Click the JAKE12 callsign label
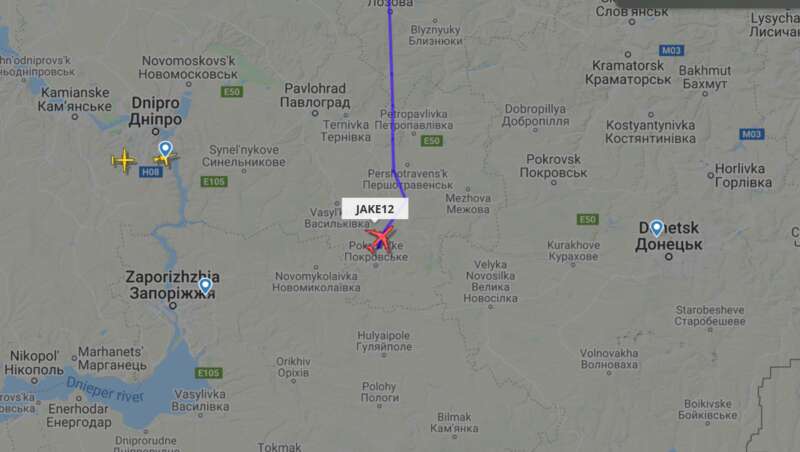 375,209
